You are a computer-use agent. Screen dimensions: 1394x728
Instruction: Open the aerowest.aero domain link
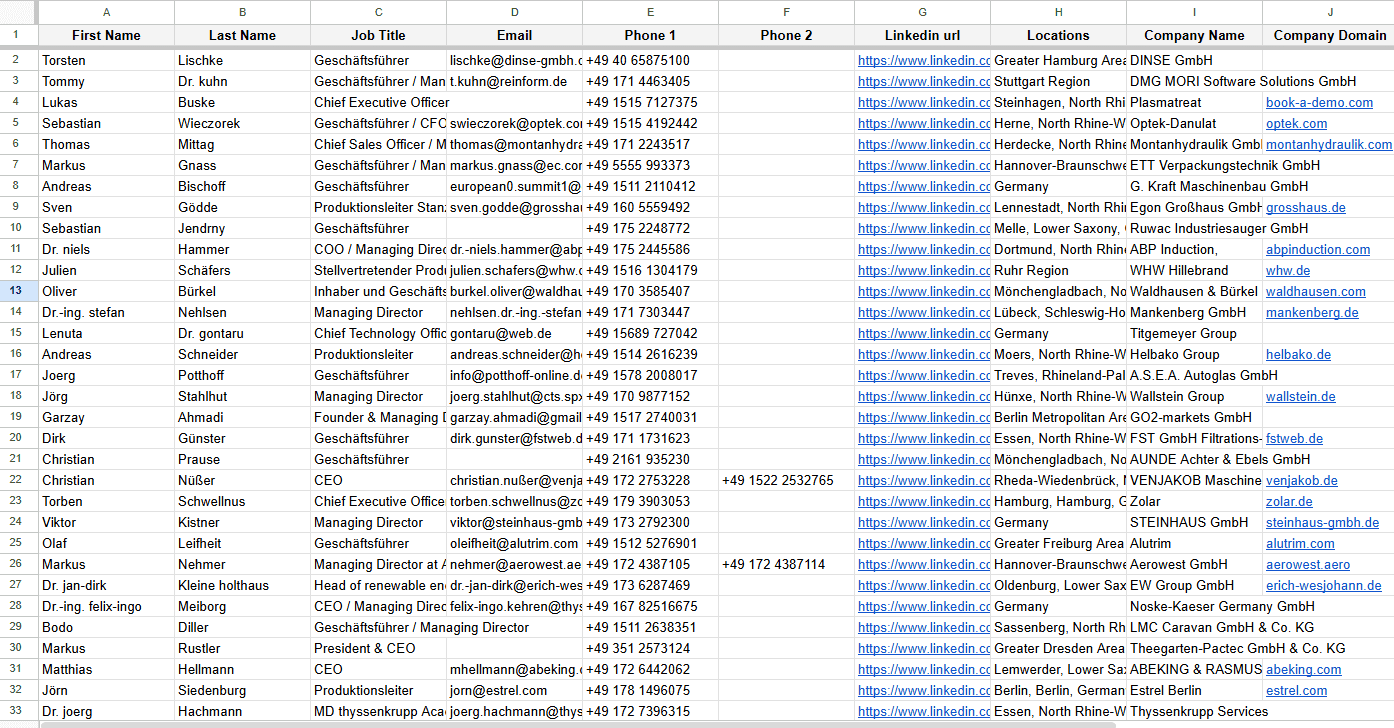click(x=1307, y=564)
